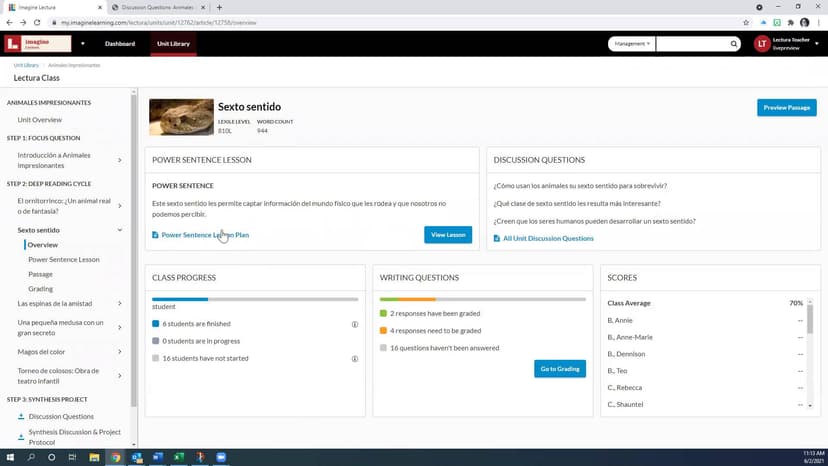828x466 pixels.
Task: Collapse the Sexto sentido section
Action: pos(120,230)
